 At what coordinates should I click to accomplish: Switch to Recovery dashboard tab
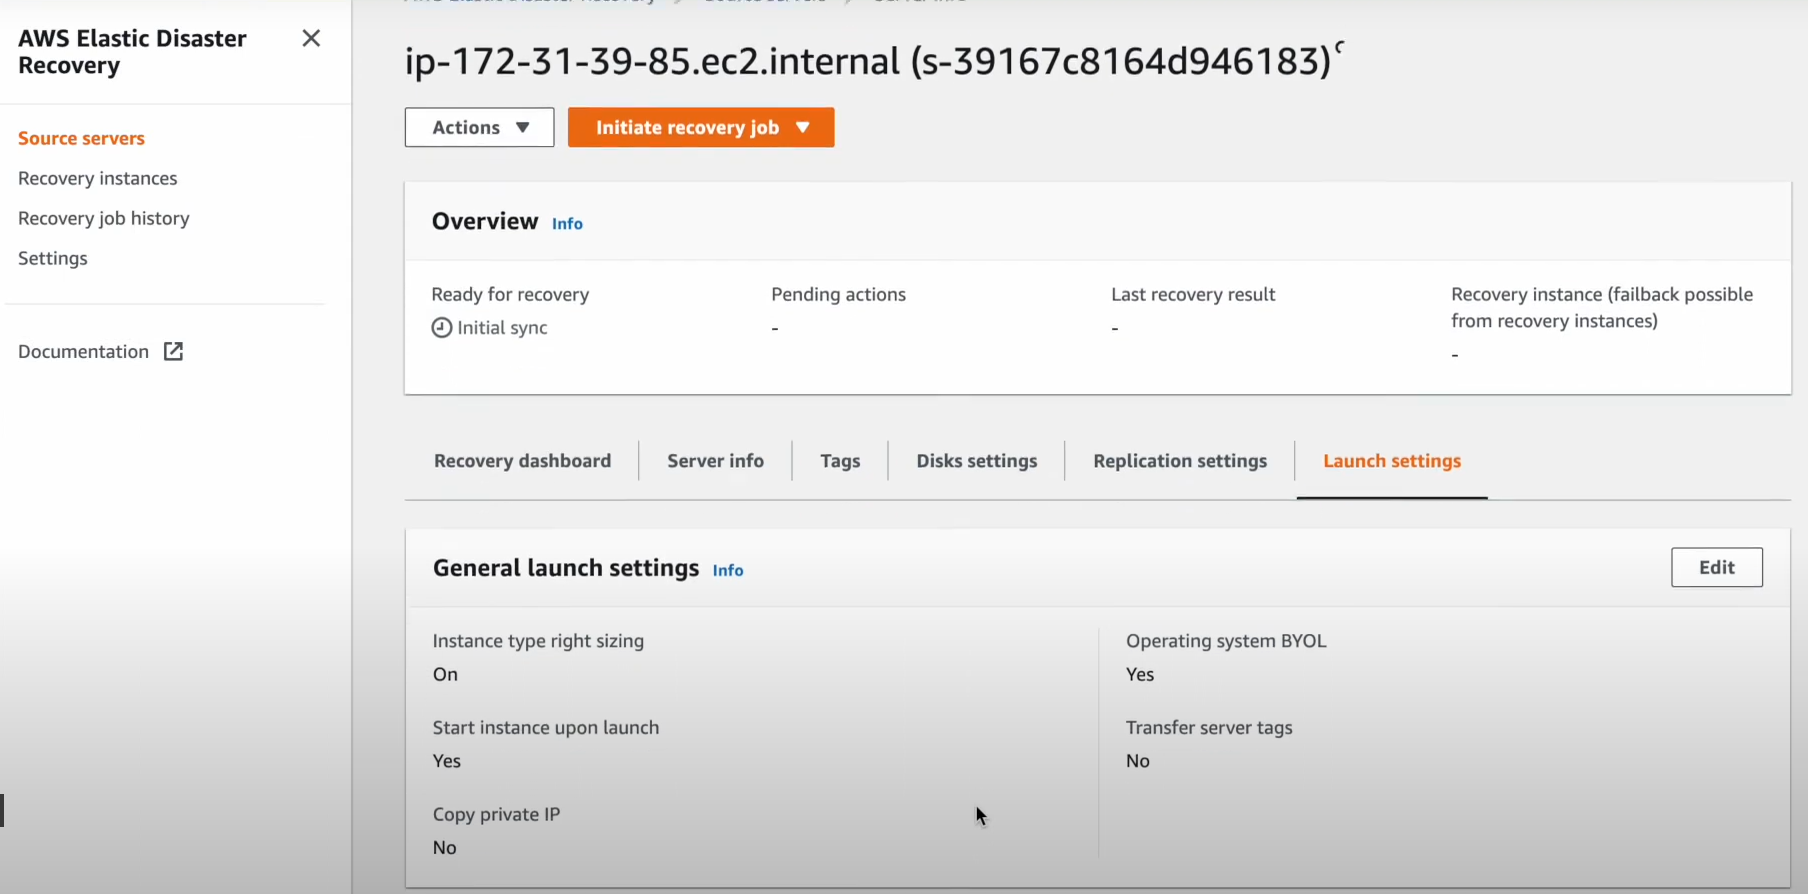click(x=522, y=461)
